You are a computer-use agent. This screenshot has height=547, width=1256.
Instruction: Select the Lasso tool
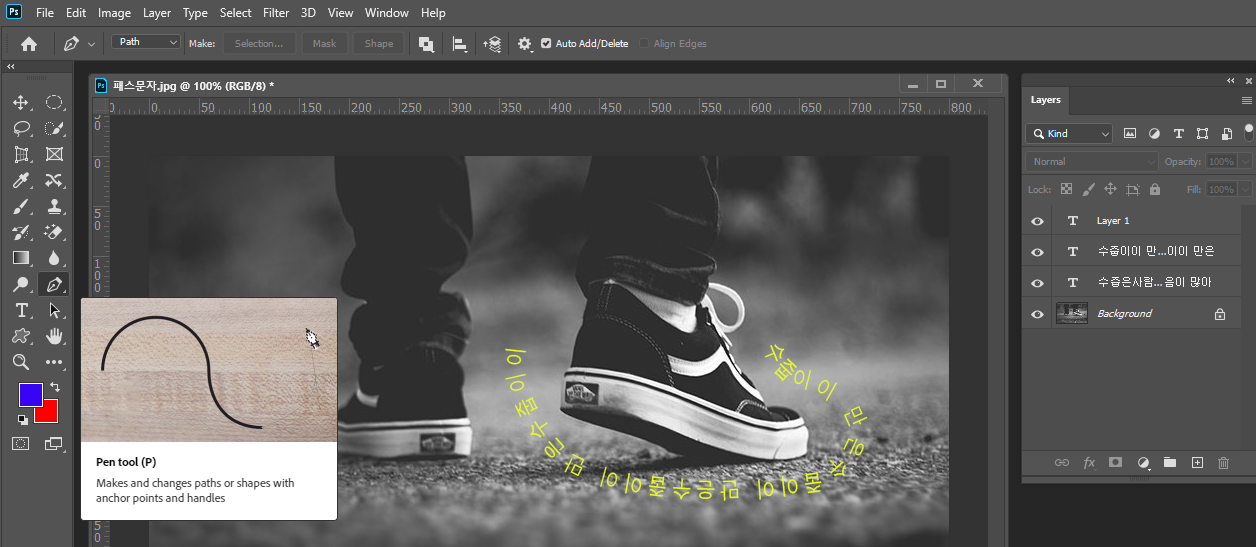click(x=21, y=128)
